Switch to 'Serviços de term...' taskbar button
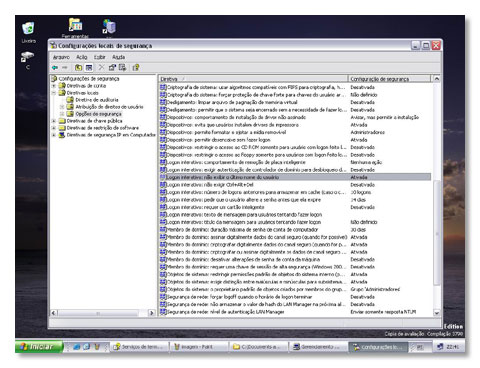Screen dimensions: 480x368 [139, 347]
